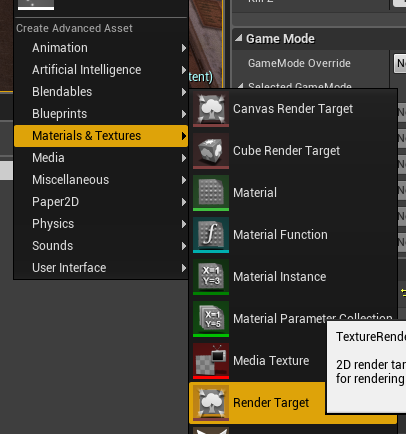Open the Blueprints submenu

coord(101,114)
